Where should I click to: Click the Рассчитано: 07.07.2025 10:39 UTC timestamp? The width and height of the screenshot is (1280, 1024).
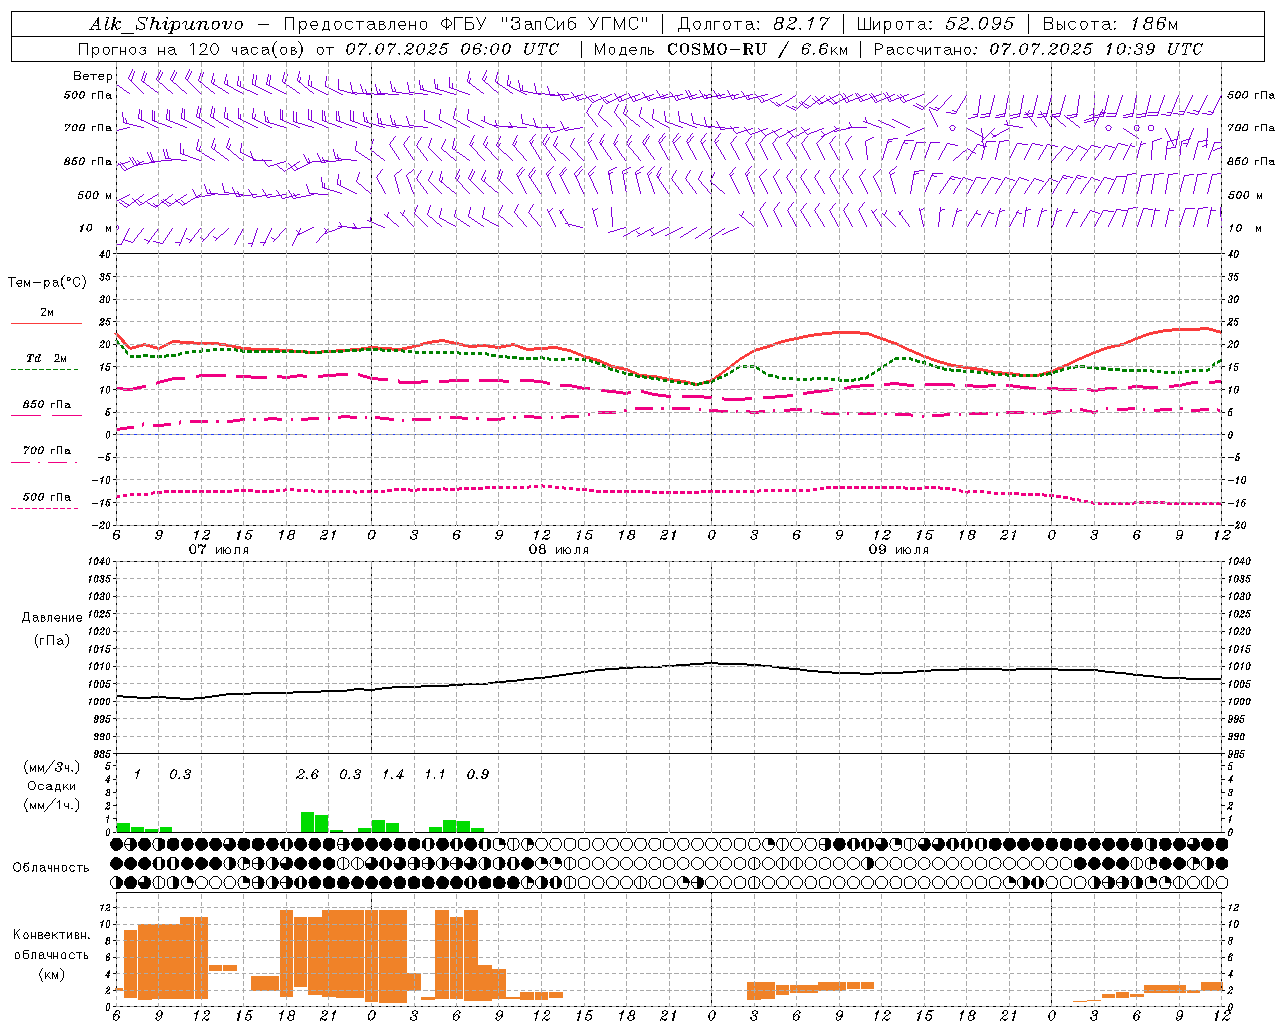tap(1038, 49)
